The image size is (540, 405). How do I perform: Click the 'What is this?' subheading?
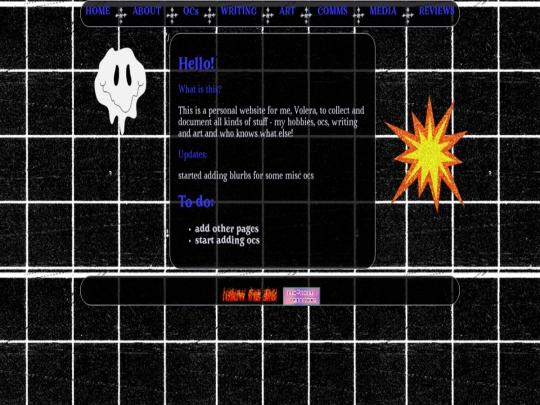coord(200,89)
